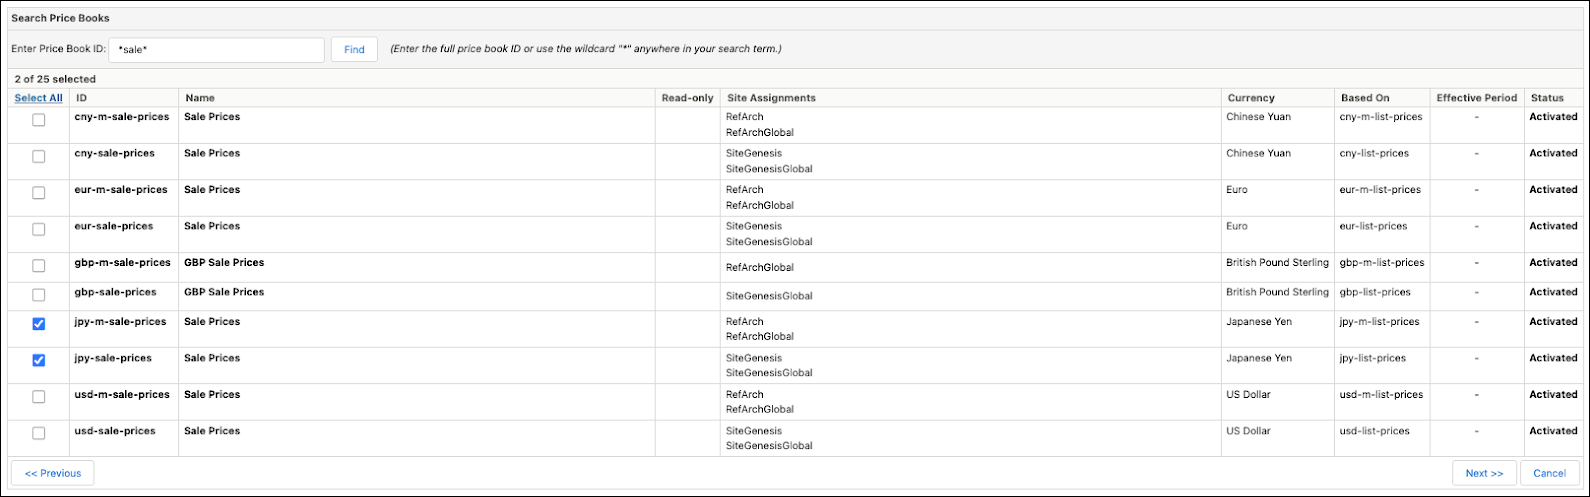The width and height of the screenshot is (1590, 497).
Task: Click GBP Sale Prices name for gbp-m-sale-prices
Action: point(224,263)
